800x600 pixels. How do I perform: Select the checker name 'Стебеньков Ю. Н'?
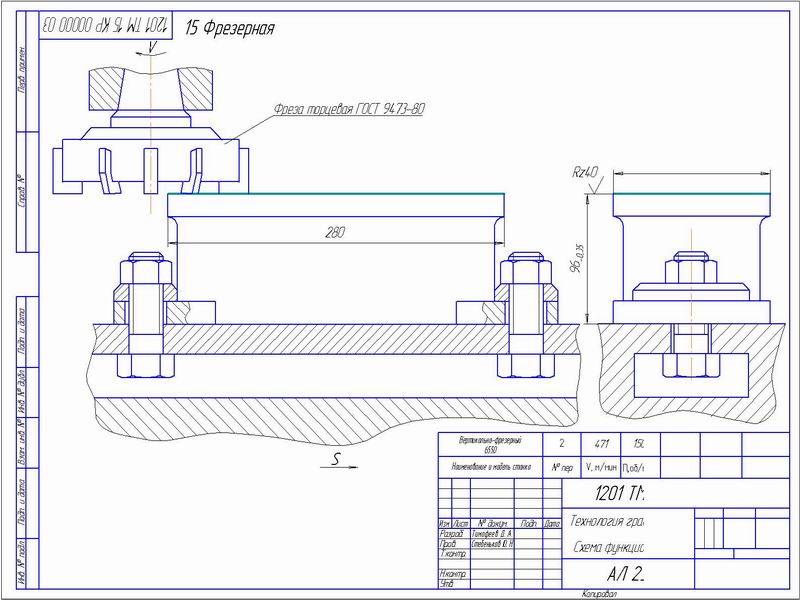tap(492, 544)
